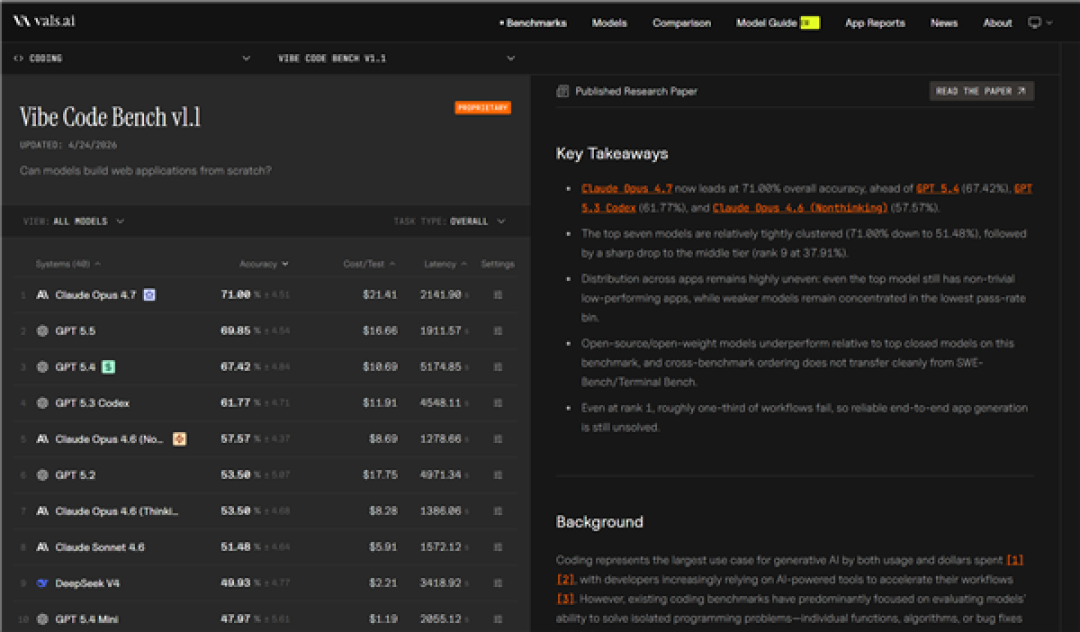Click the published research paper document icon

coord(563,91)
